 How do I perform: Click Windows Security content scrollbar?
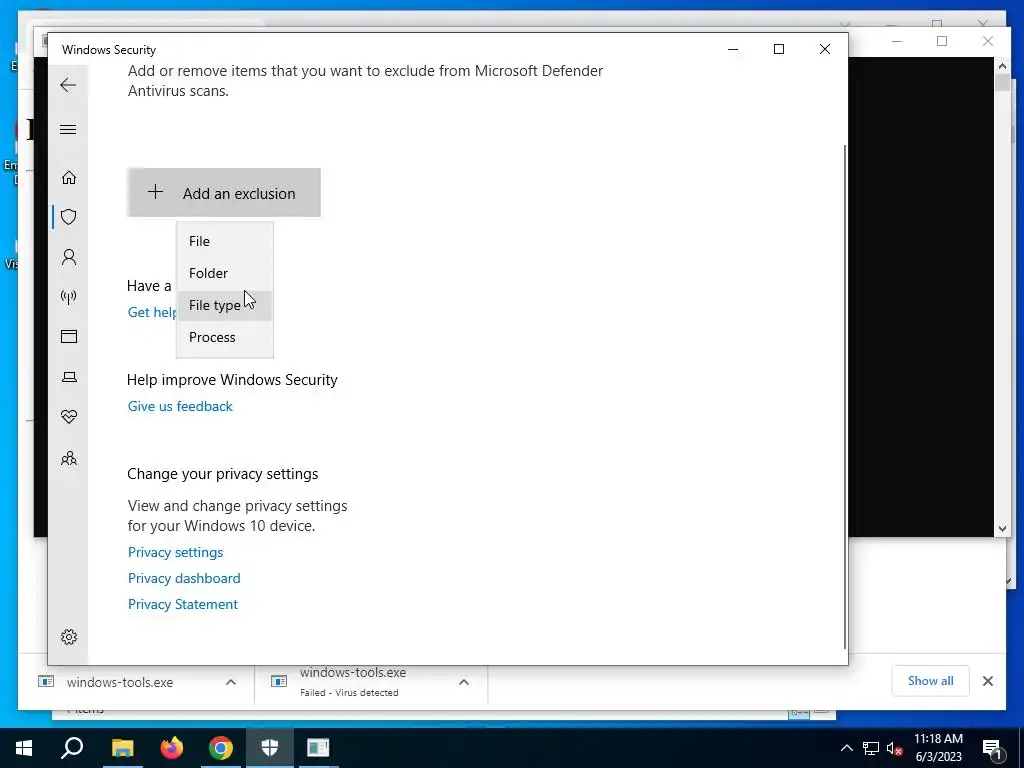click(x=845, y=397)
